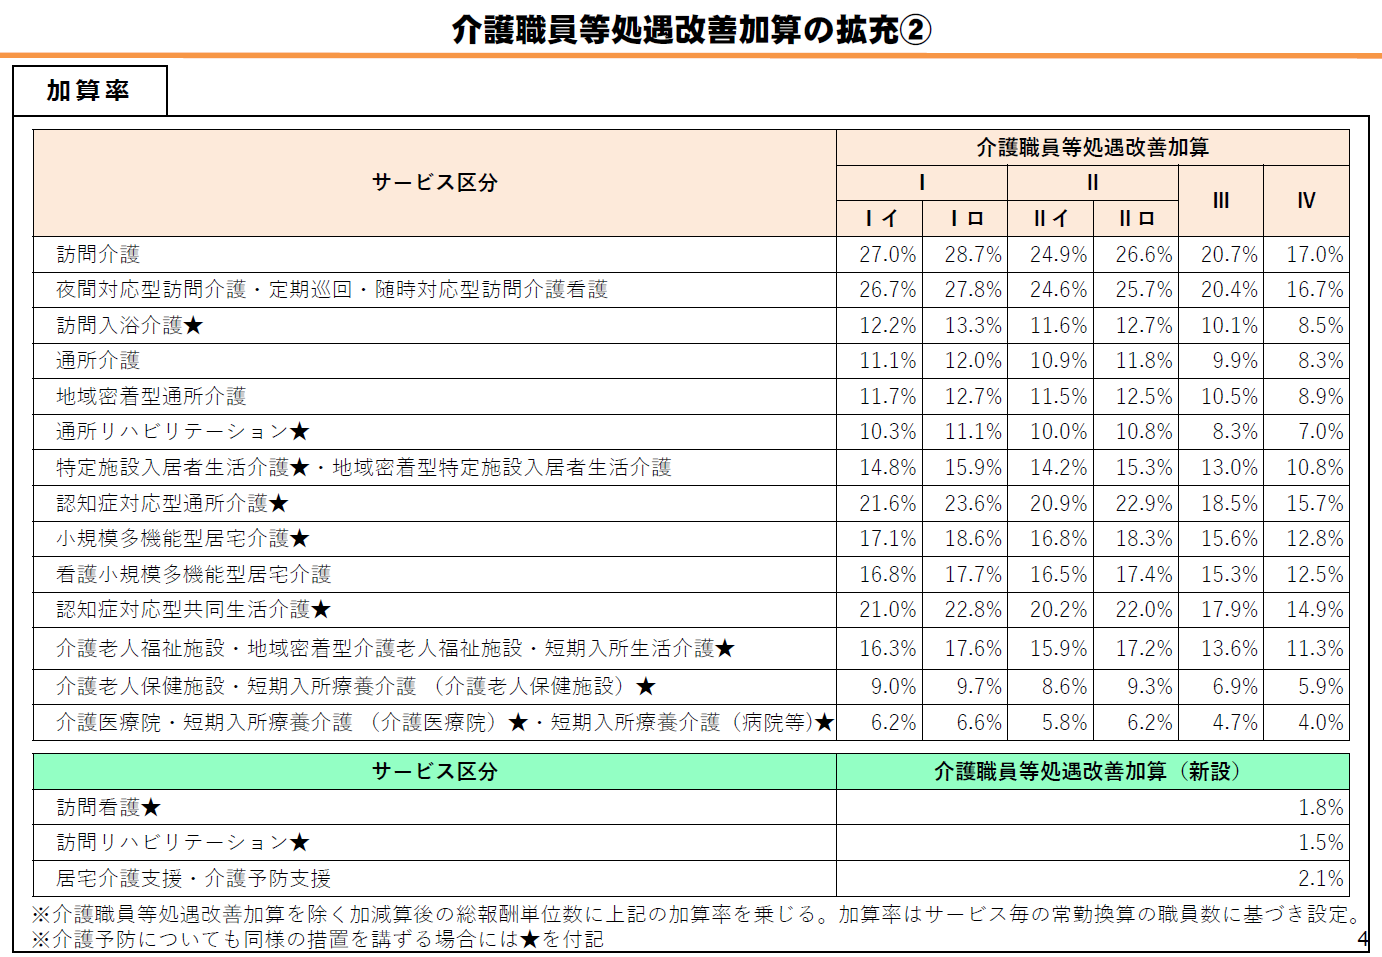Click the Ⅱ group header cell

(x=1091, y=183)
